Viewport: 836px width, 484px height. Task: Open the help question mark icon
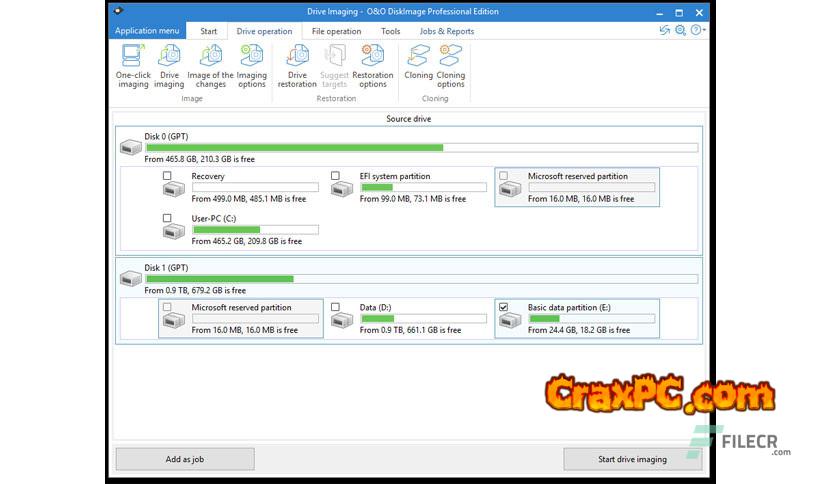[x=696, y=30]
